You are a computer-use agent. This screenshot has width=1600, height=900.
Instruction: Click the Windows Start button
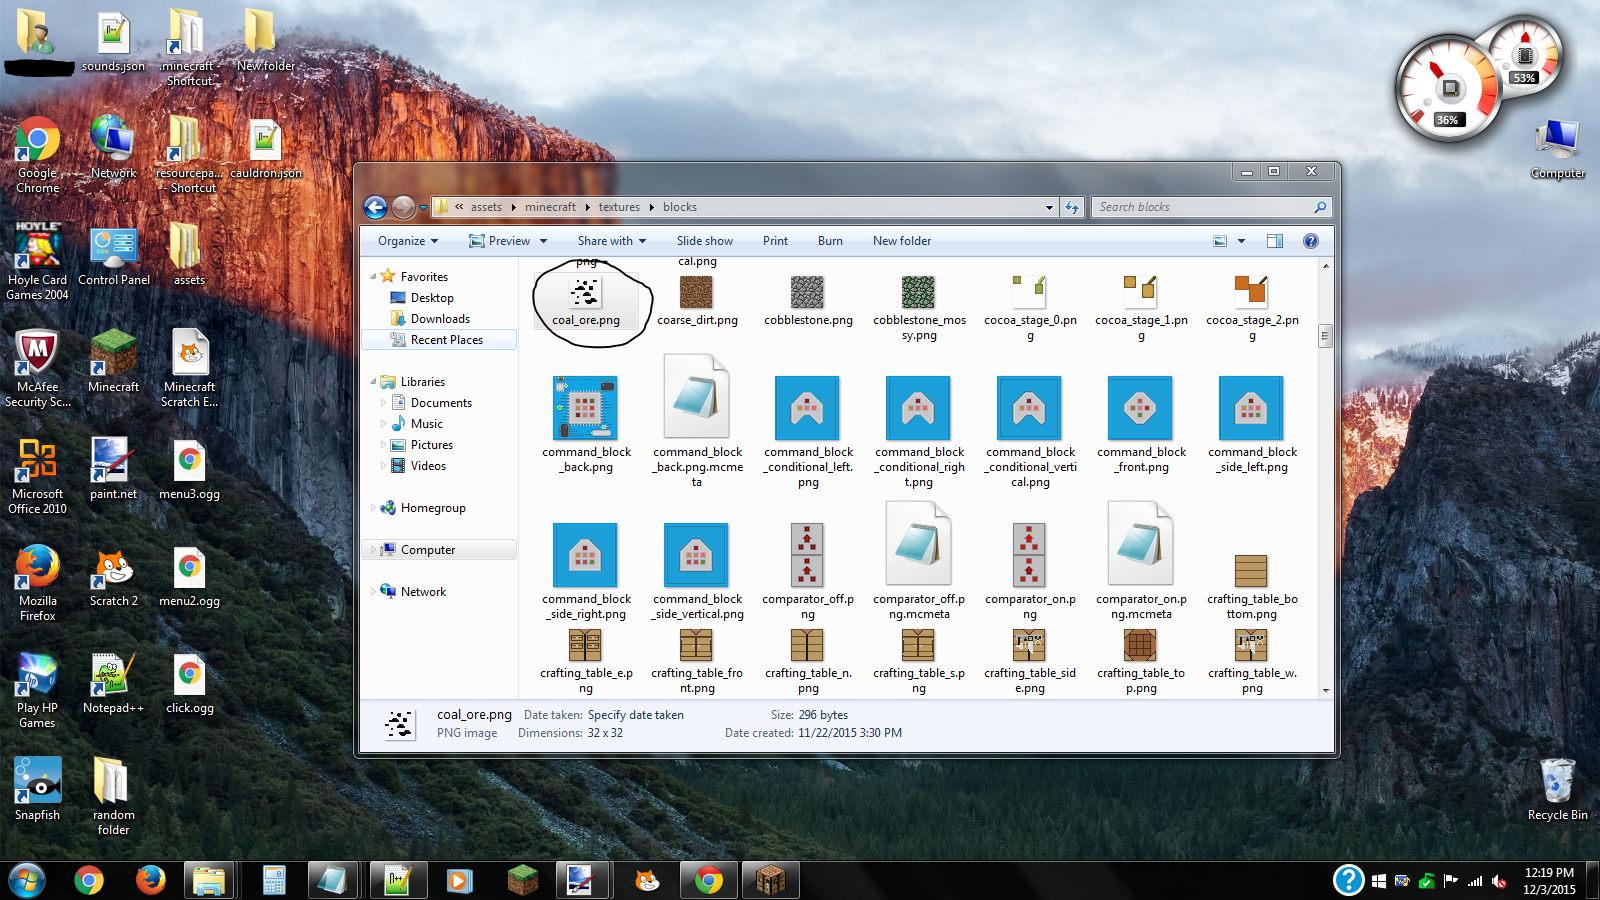coord(27,880)
